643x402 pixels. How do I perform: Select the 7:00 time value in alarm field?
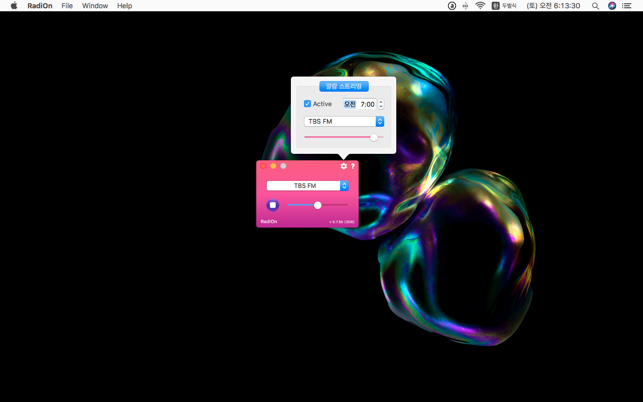(367, 104)
